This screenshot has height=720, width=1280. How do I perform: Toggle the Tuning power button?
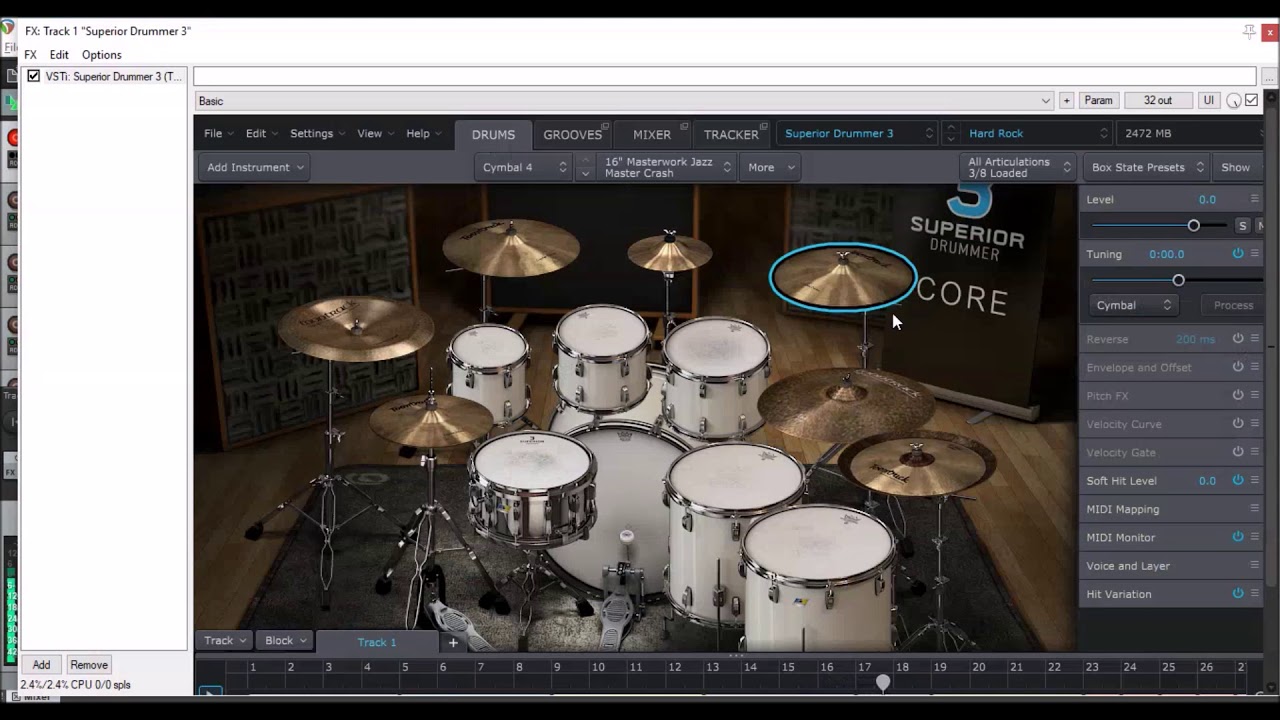[x=1238, y=254]
